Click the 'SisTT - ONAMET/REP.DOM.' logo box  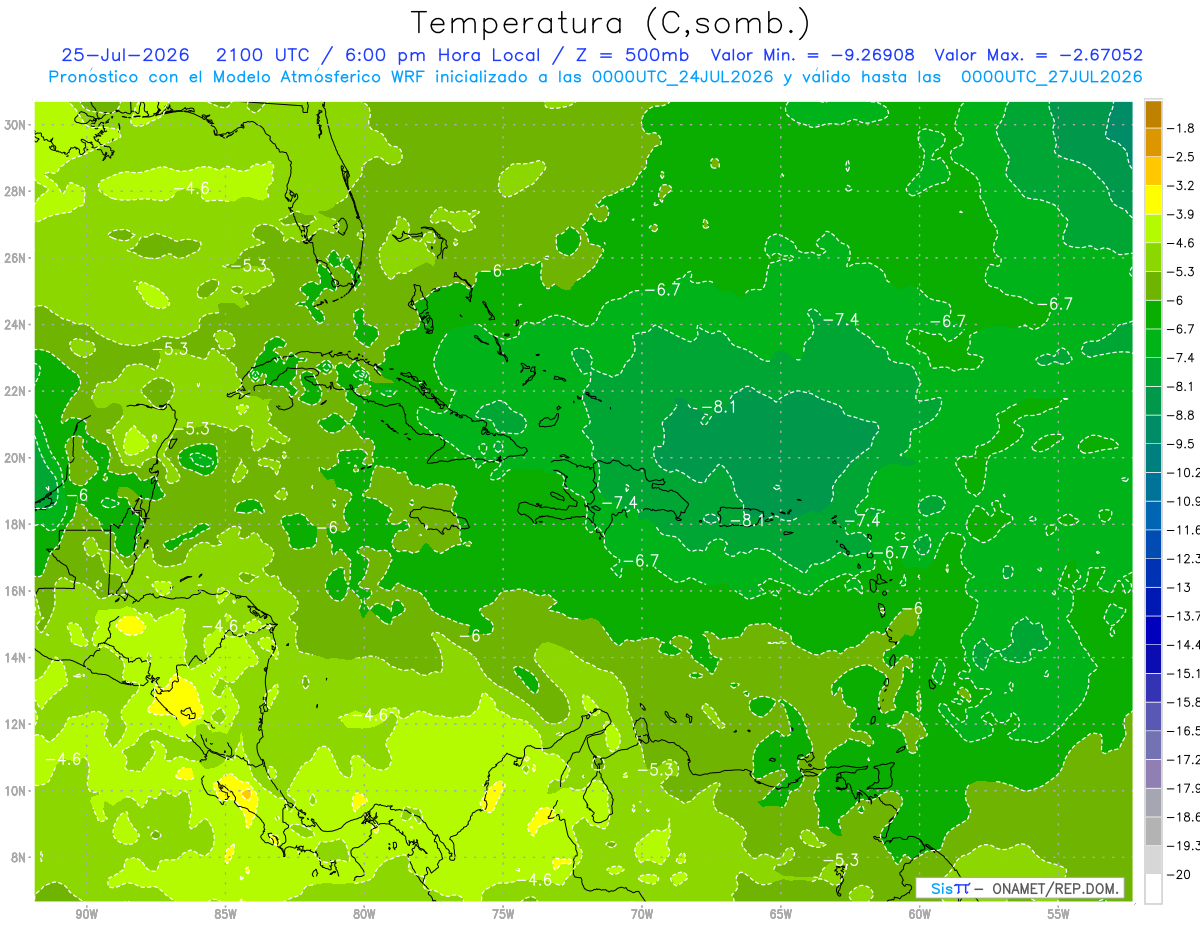[x=1020, y=888]
